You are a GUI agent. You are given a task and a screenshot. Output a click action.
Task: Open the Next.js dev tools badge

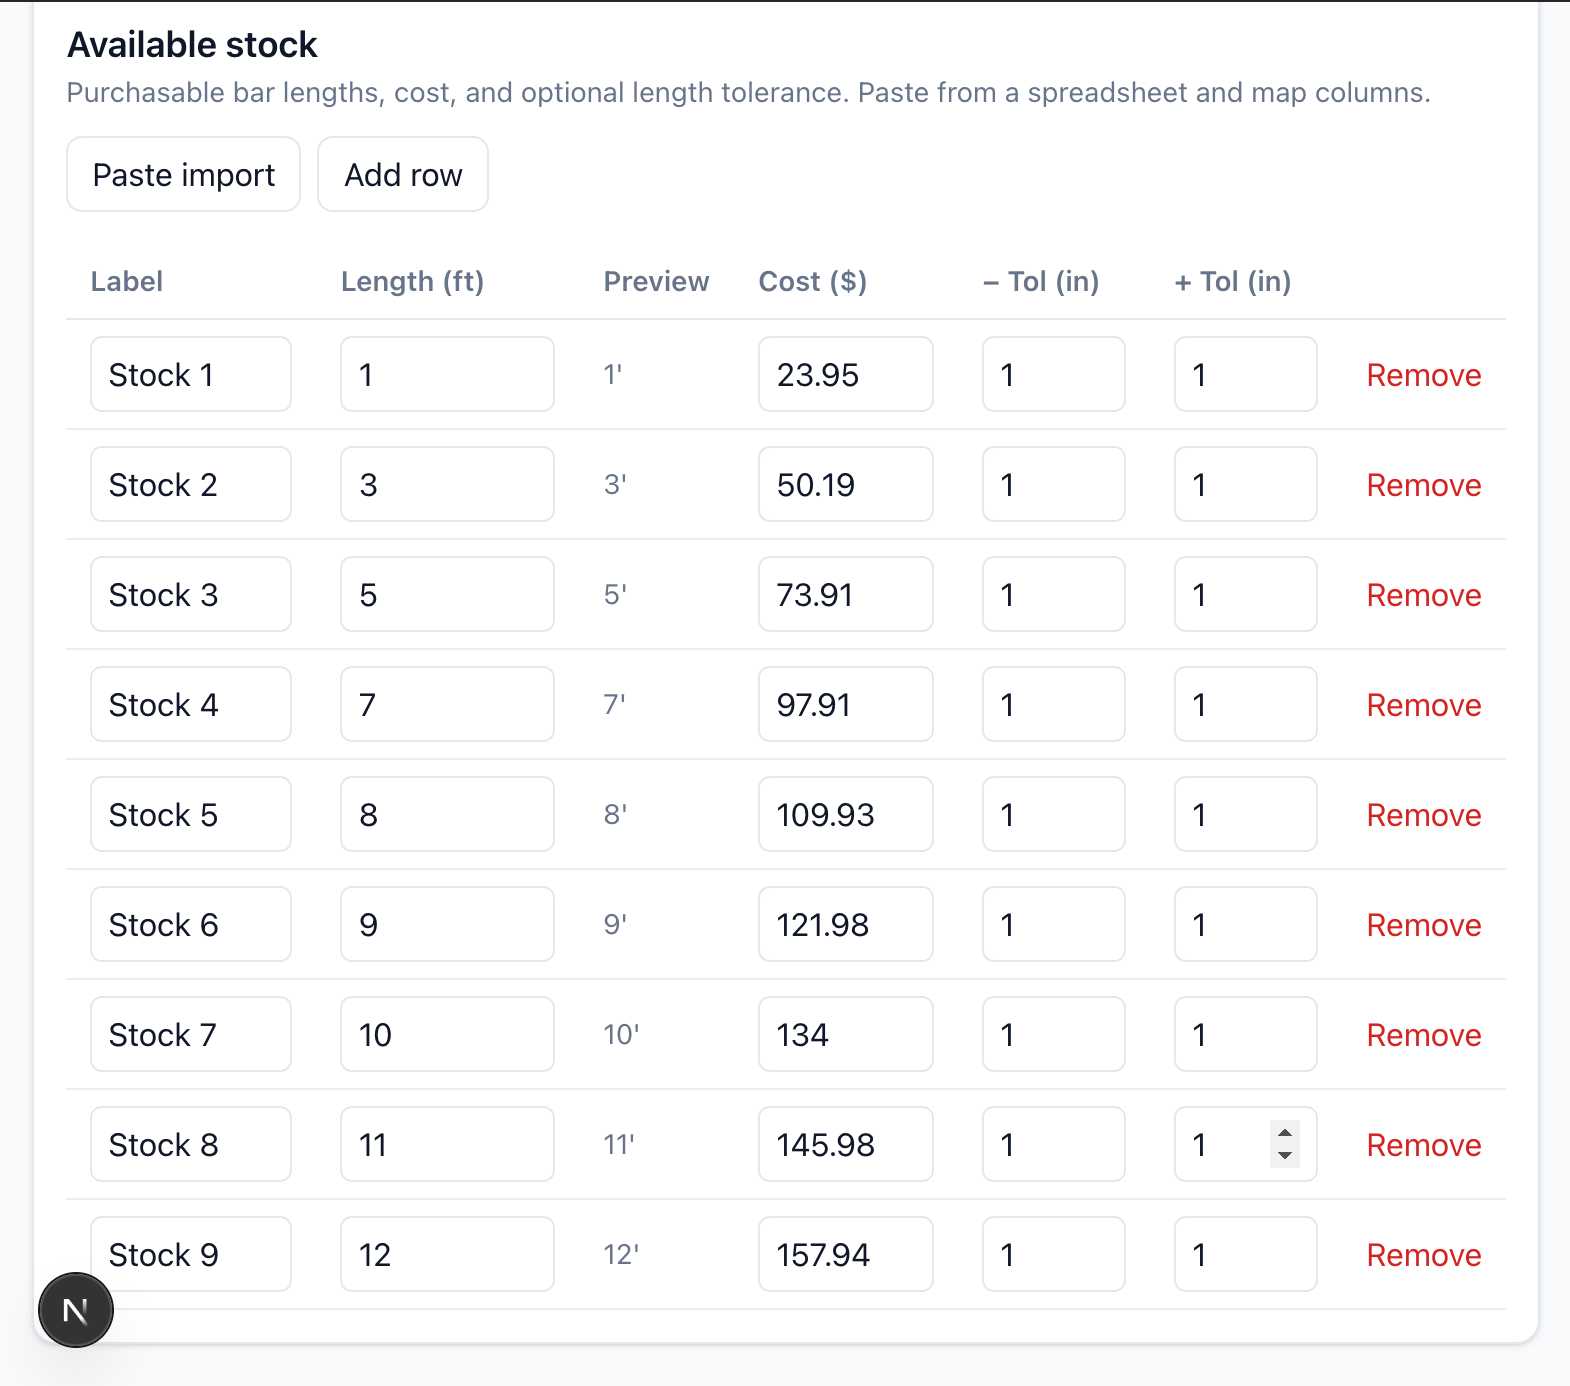[76, 1310]
